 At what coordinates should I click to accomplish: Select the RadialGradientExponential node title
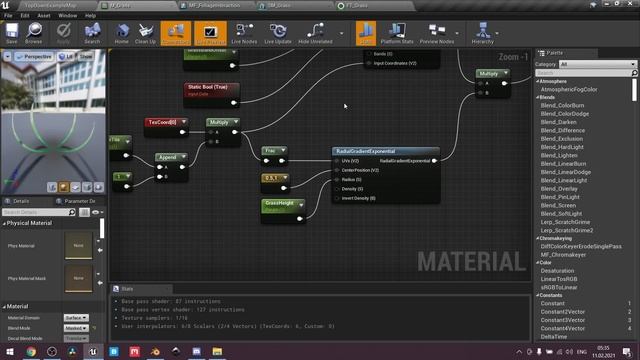click(366, 151)
